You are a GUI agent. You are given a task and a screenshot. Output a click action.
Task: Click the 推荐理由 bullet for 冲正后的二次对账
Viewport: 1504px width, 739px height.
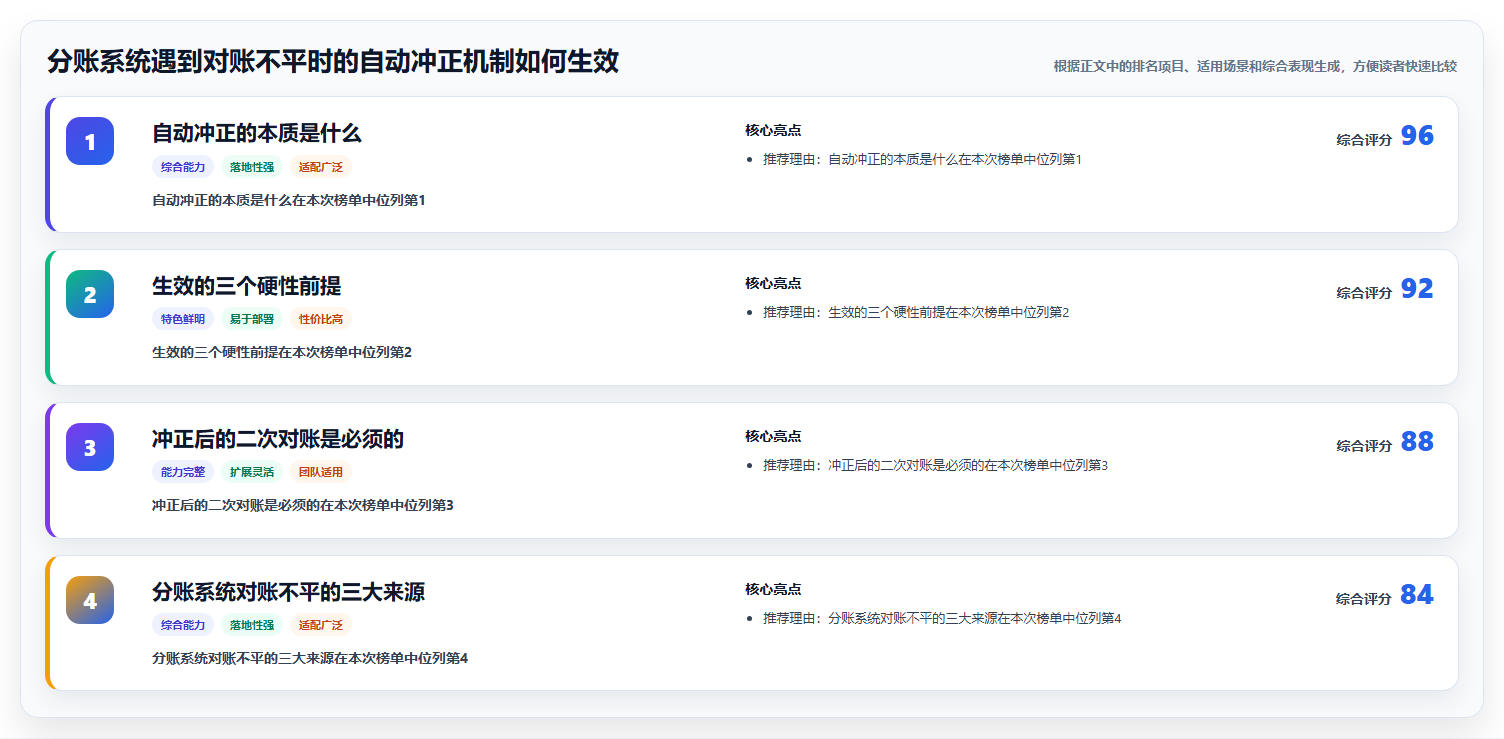point(935,465)
